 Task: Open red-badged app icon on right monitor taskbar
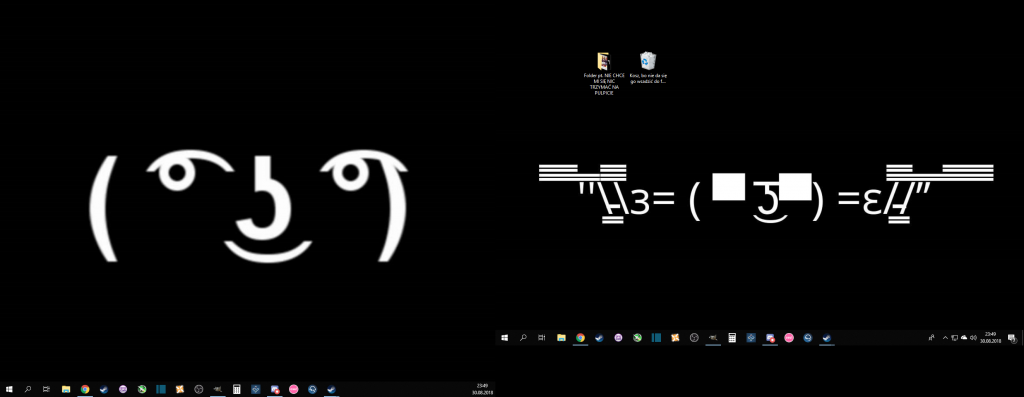[770, 338]
